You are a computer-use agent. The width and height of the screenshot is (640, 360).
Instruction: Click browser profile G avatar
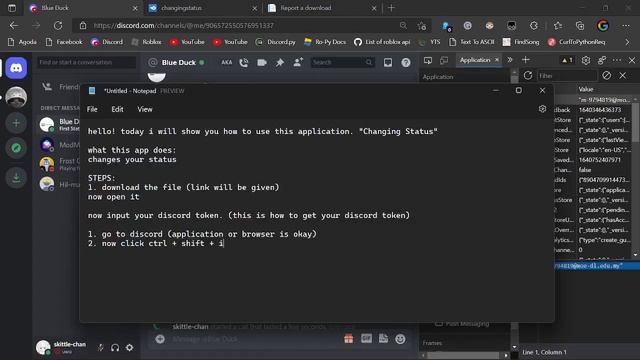click(x=603, y=26)
